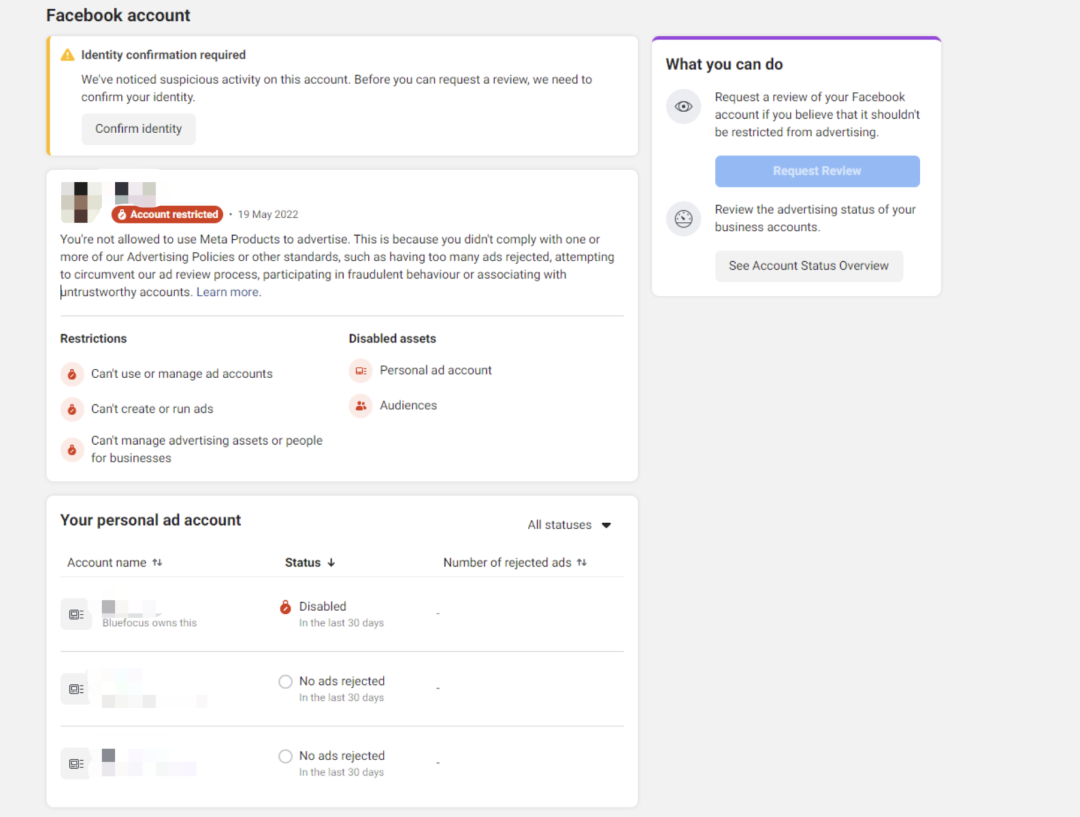The width and height of the screenshot is (1080, 817).
Task: Sort by Account name column arrows
Action: point(157,563)
